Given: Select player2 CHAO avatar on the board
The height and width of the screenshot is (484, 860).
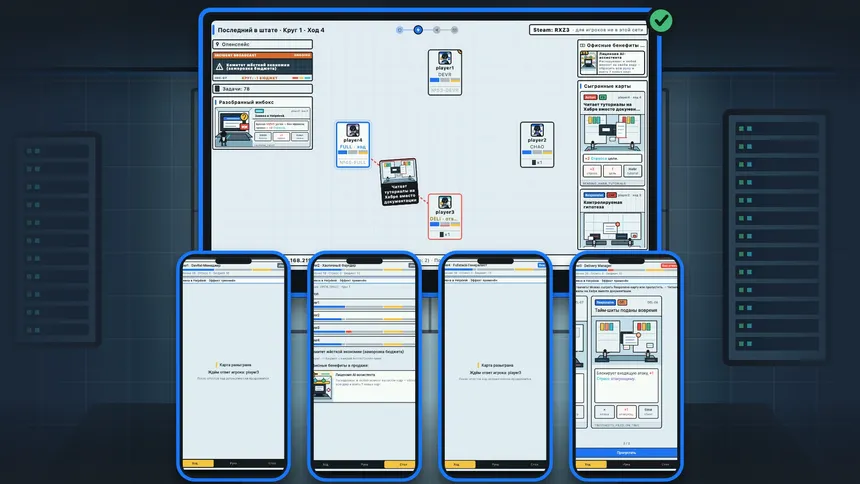Looking at the screenshot, I should pyautogui.click(x=537, y=131).
